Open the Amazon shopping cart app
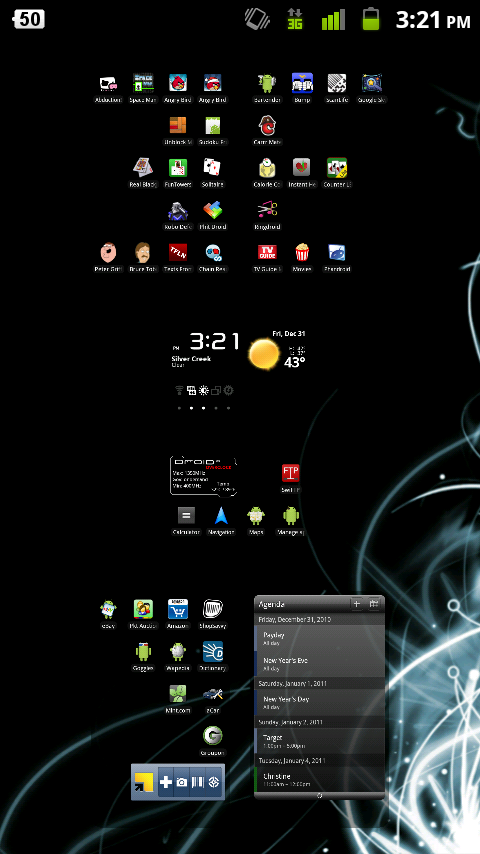This screenshot has height=854, width=480. click(178, 609)
